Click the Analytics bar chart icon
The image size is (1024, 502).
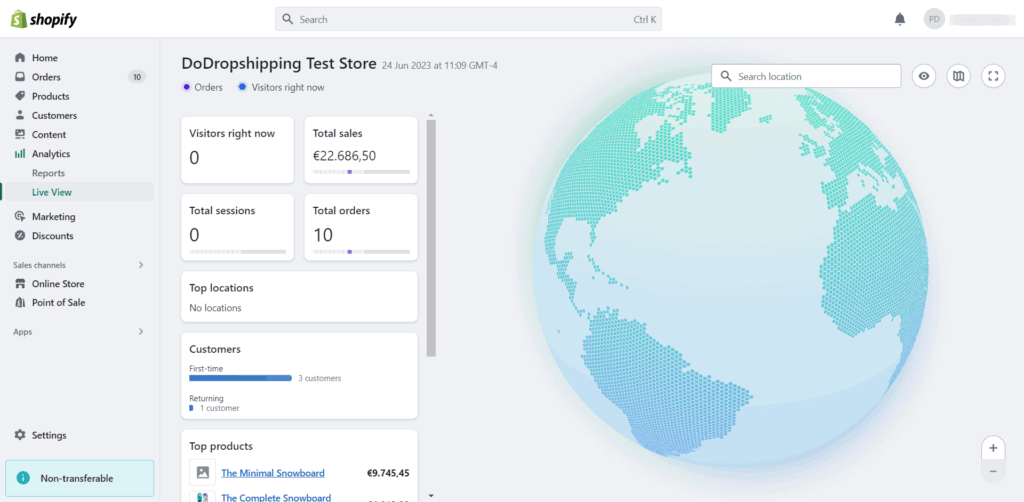[20, 154]
